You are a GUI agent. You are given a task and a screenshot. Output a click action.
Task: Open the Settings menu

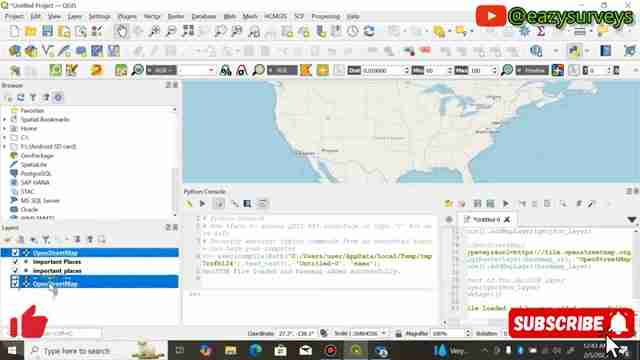(x=100, y=16)
